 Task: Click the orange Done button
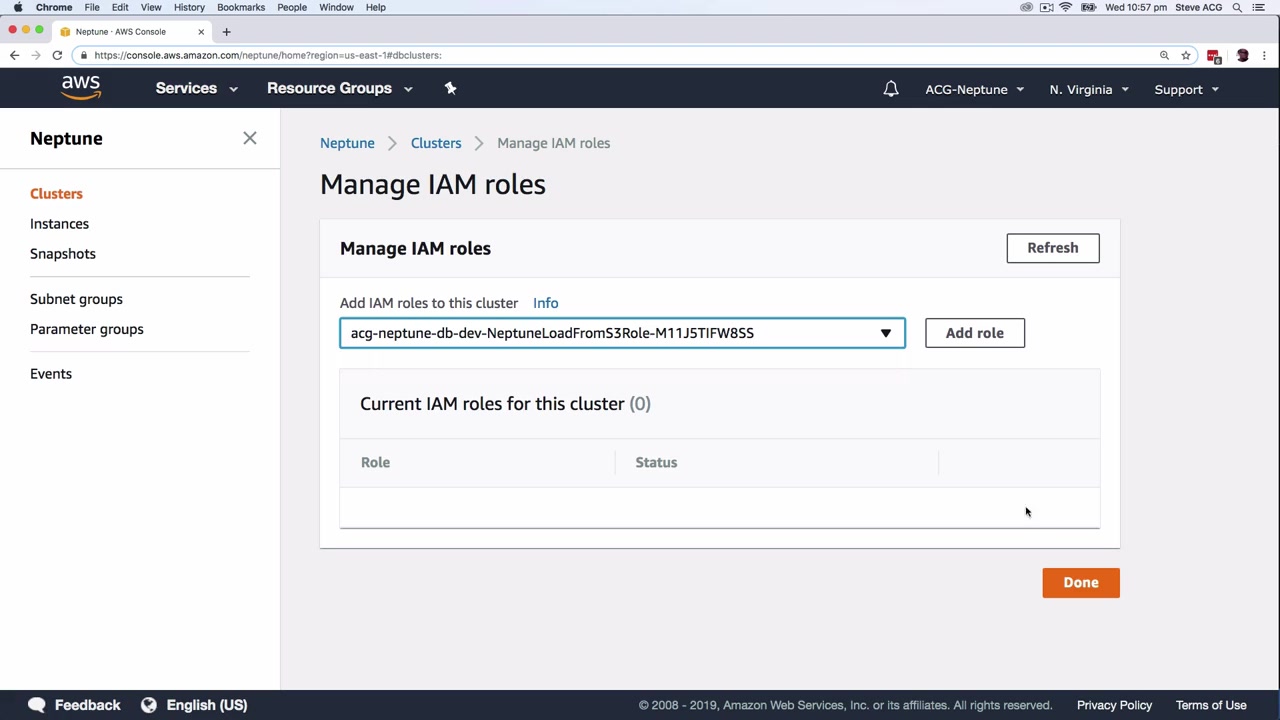[1081, 583]
